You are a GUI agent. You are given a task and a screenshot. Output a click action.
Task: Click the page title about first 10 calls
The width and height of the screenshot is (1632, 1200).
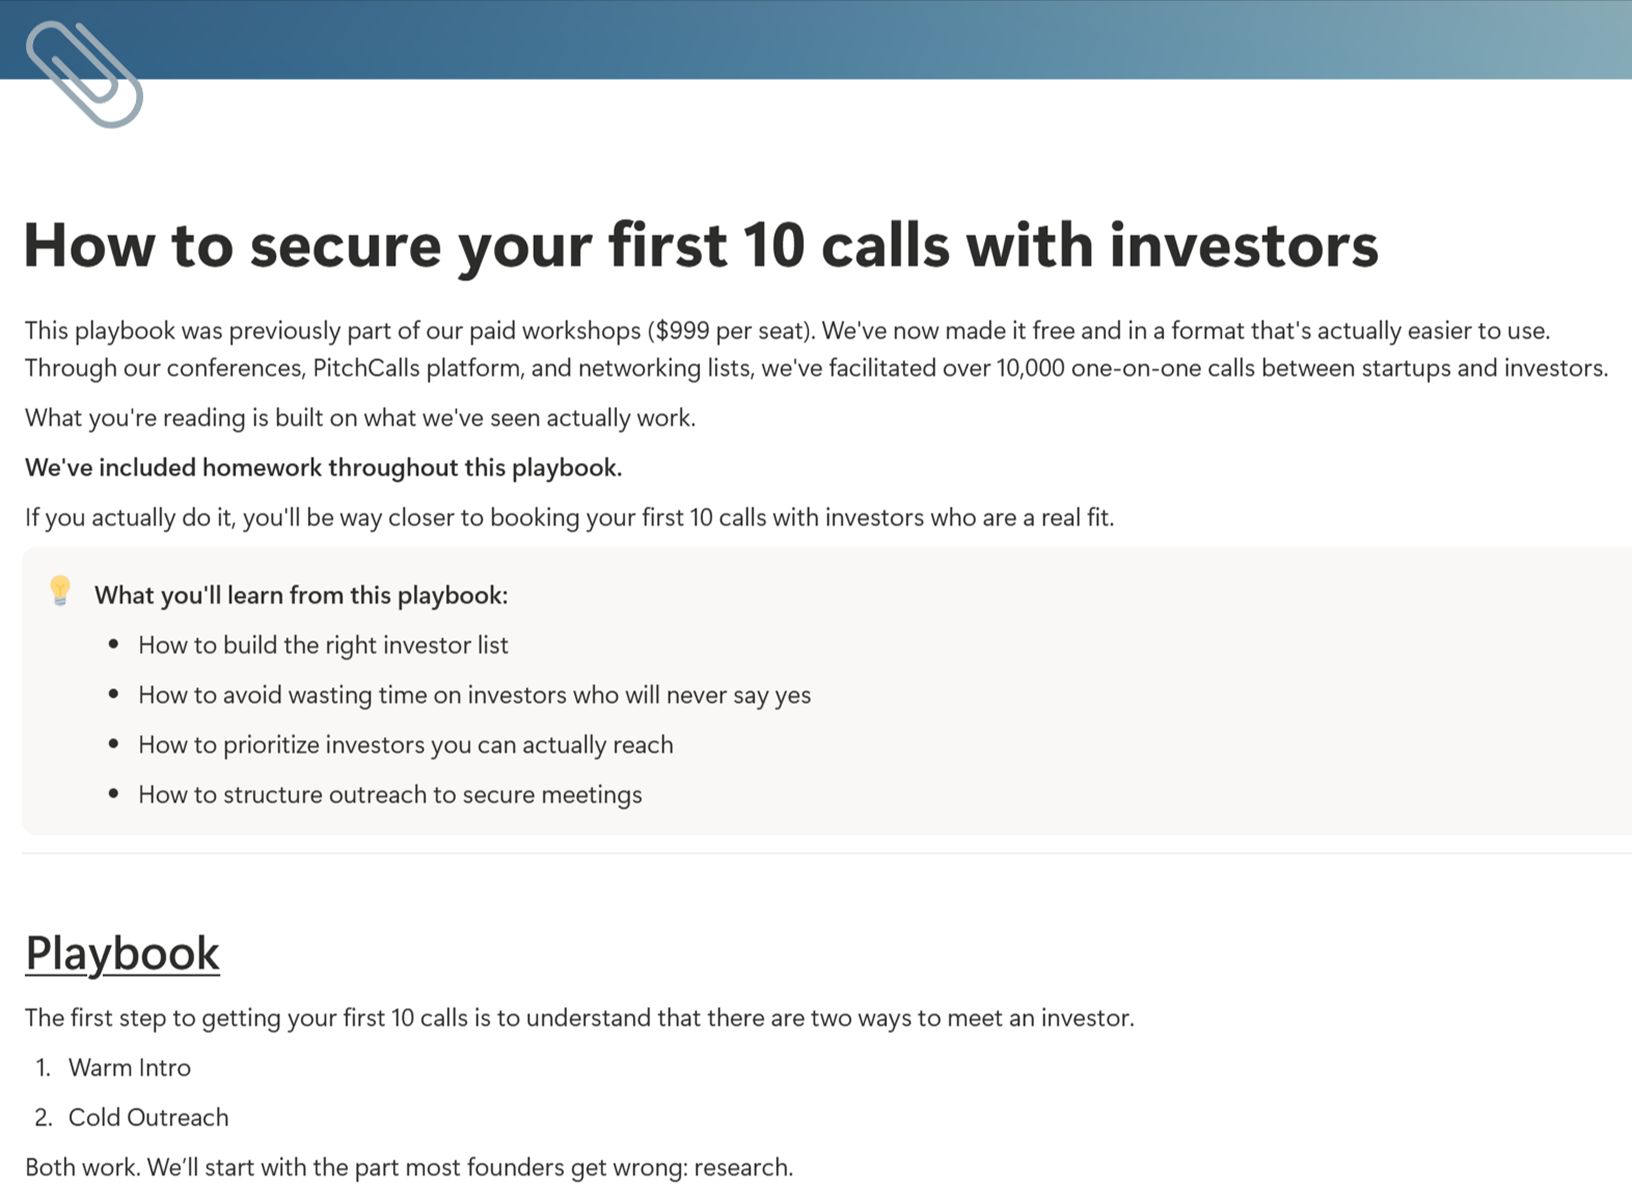tap(701, 245)
